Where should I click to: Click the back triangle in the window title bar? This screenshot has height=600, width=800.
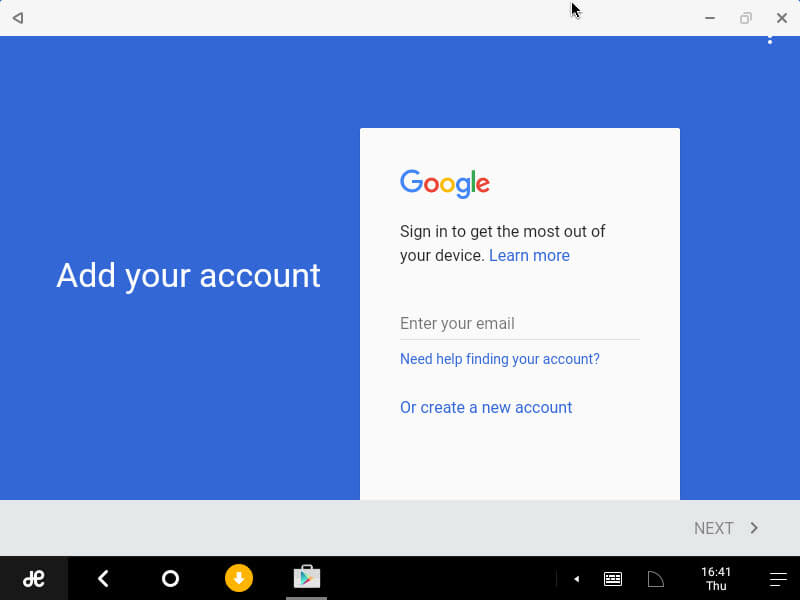pyautogui.click(x=18, y=18)
